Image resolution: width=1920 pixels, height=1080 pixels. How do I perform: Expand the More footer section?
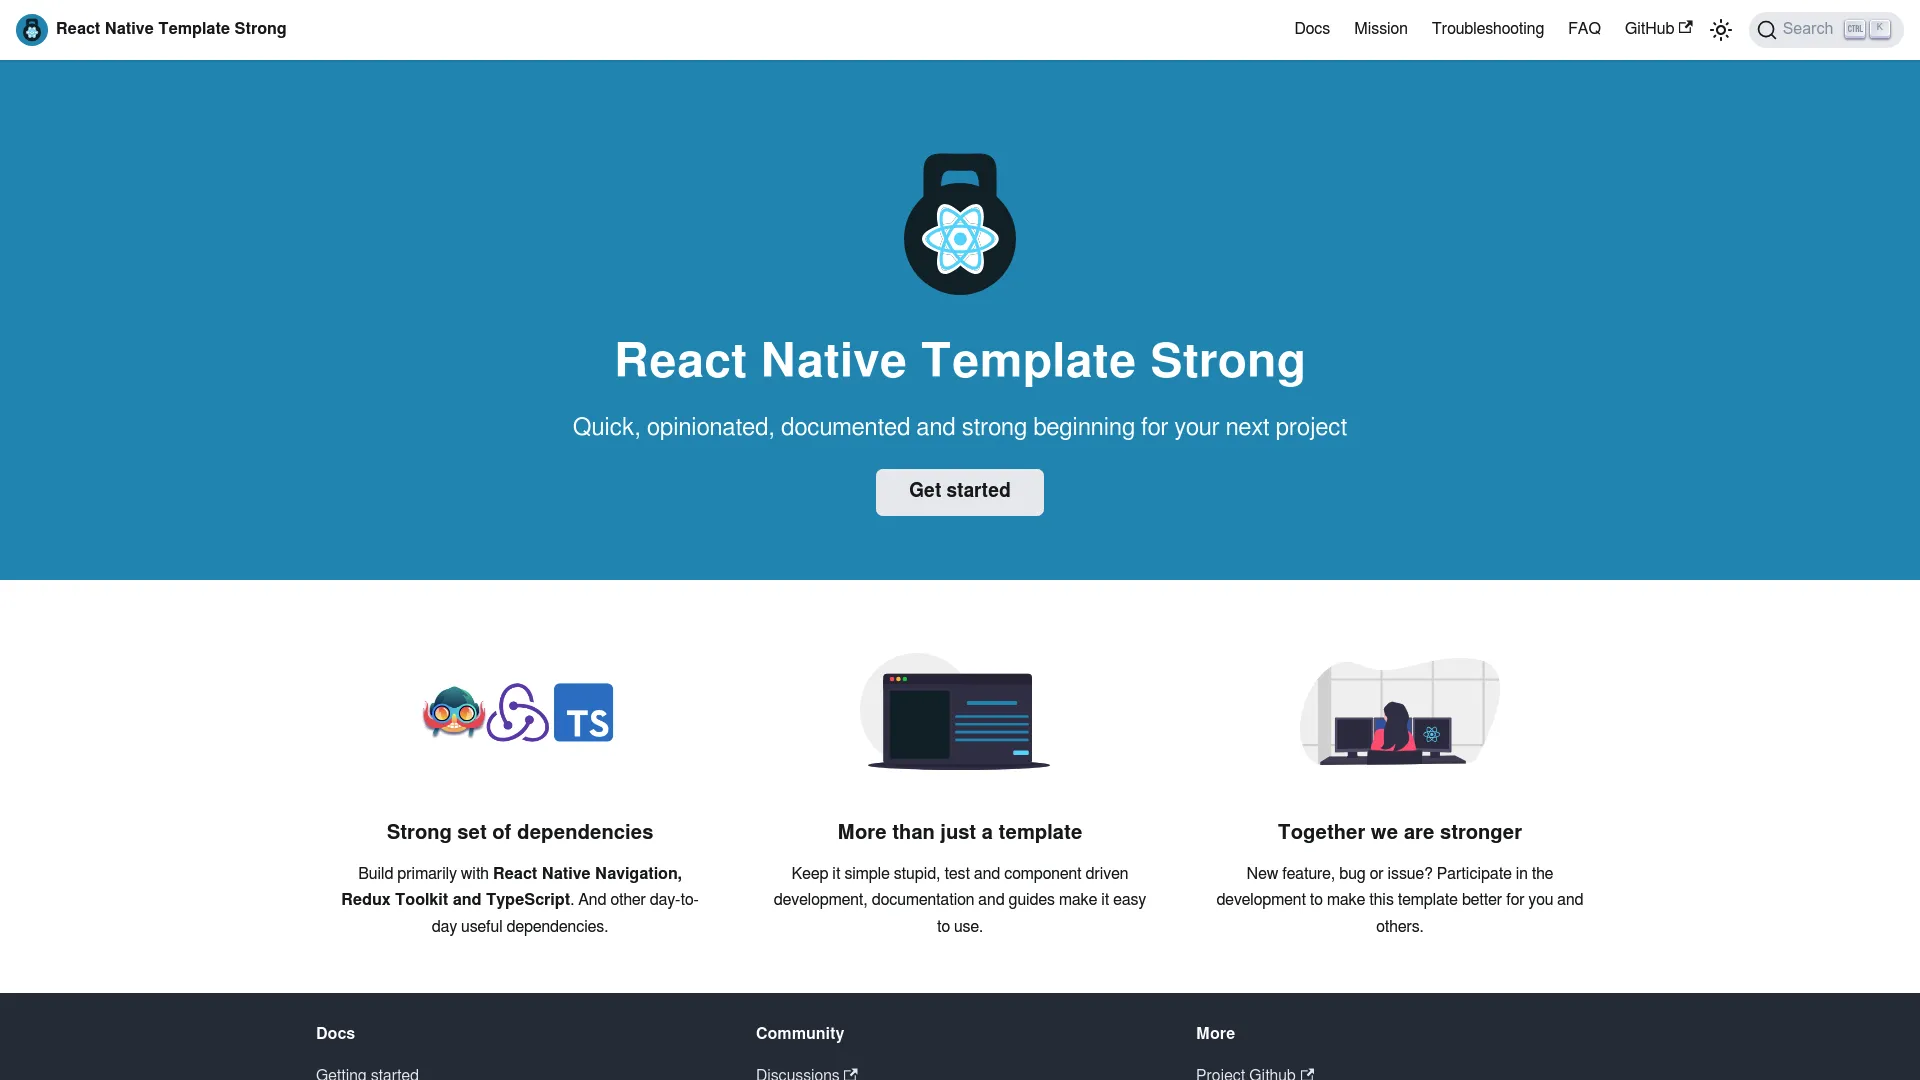(x=1215, y=1034)
